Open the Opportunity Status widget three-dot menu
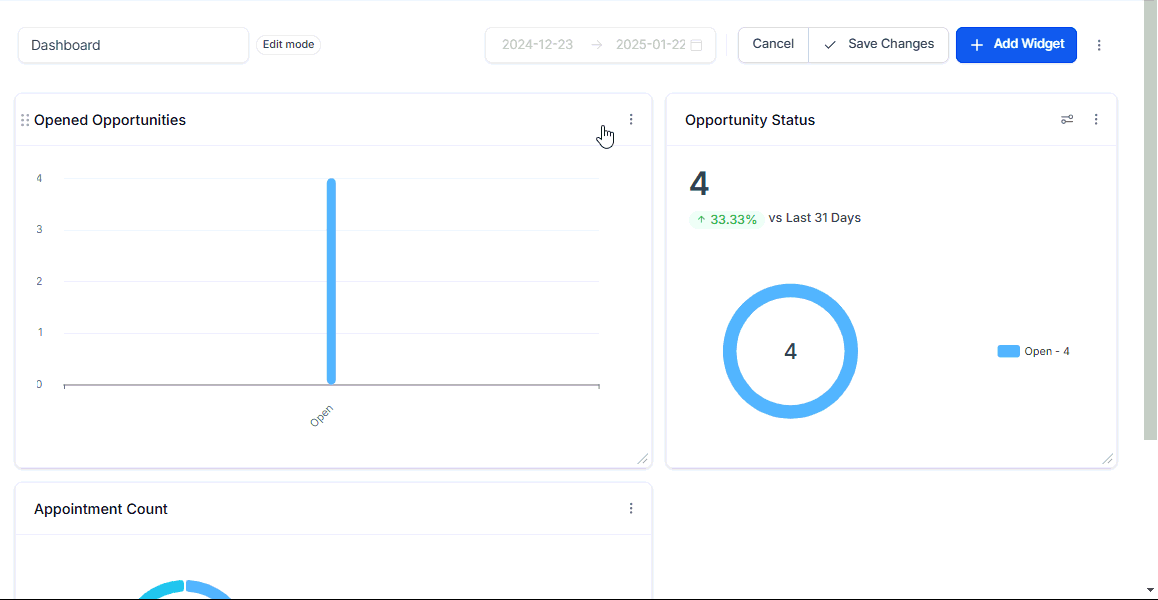The width and height of the screenshot is (1158, 600). click(1096, 119)
